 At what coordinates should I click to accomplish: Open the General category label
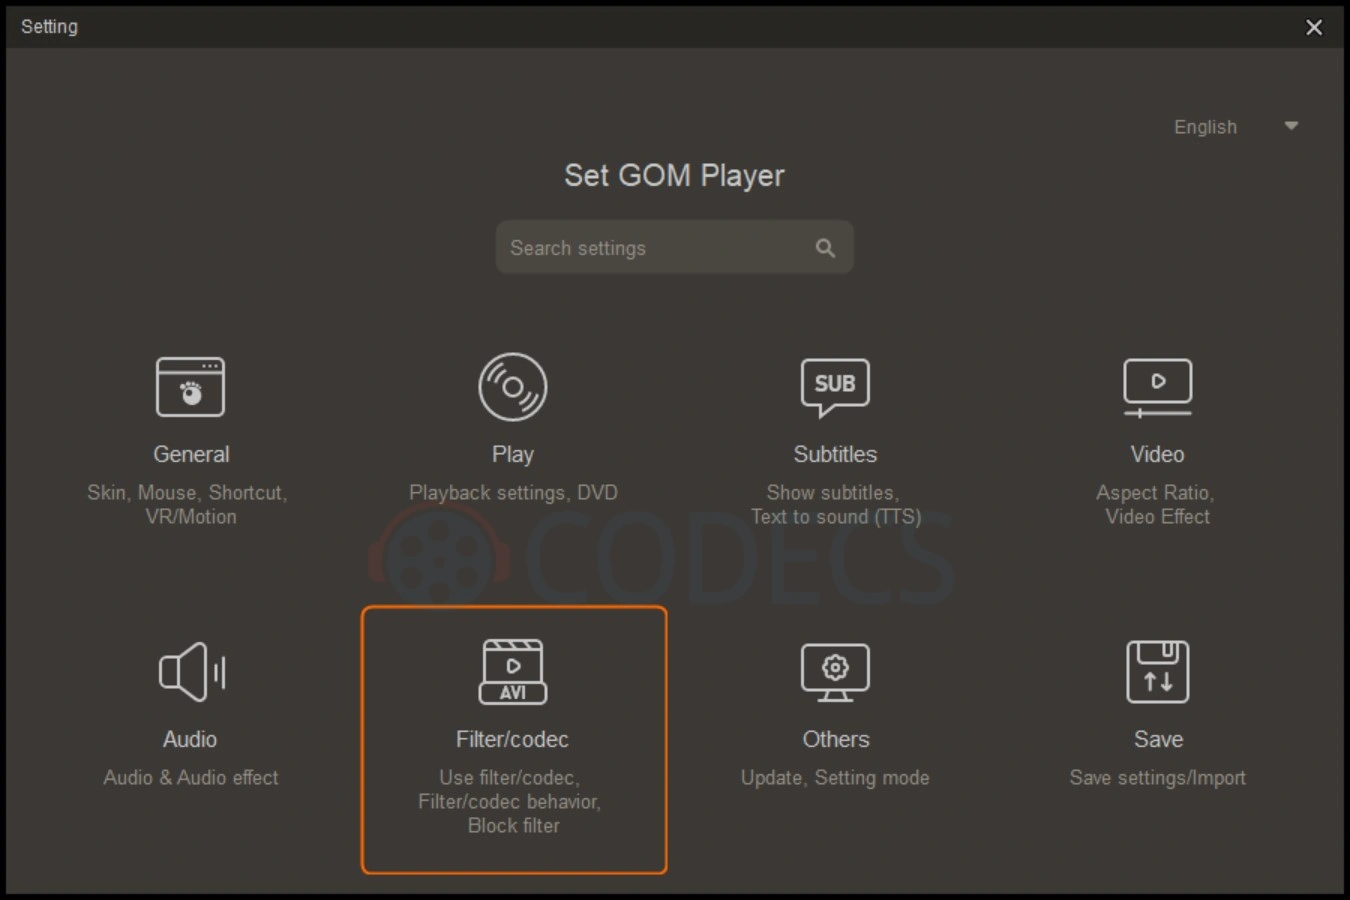pos(191,454)
